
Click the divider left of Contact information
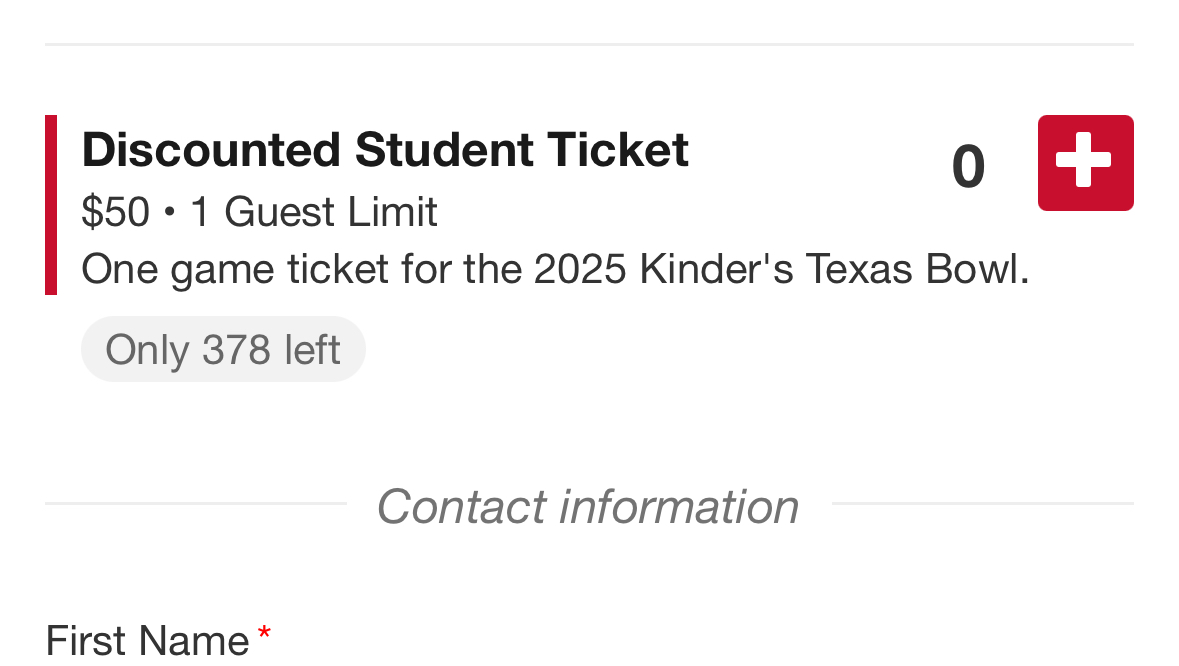[195, 503]
